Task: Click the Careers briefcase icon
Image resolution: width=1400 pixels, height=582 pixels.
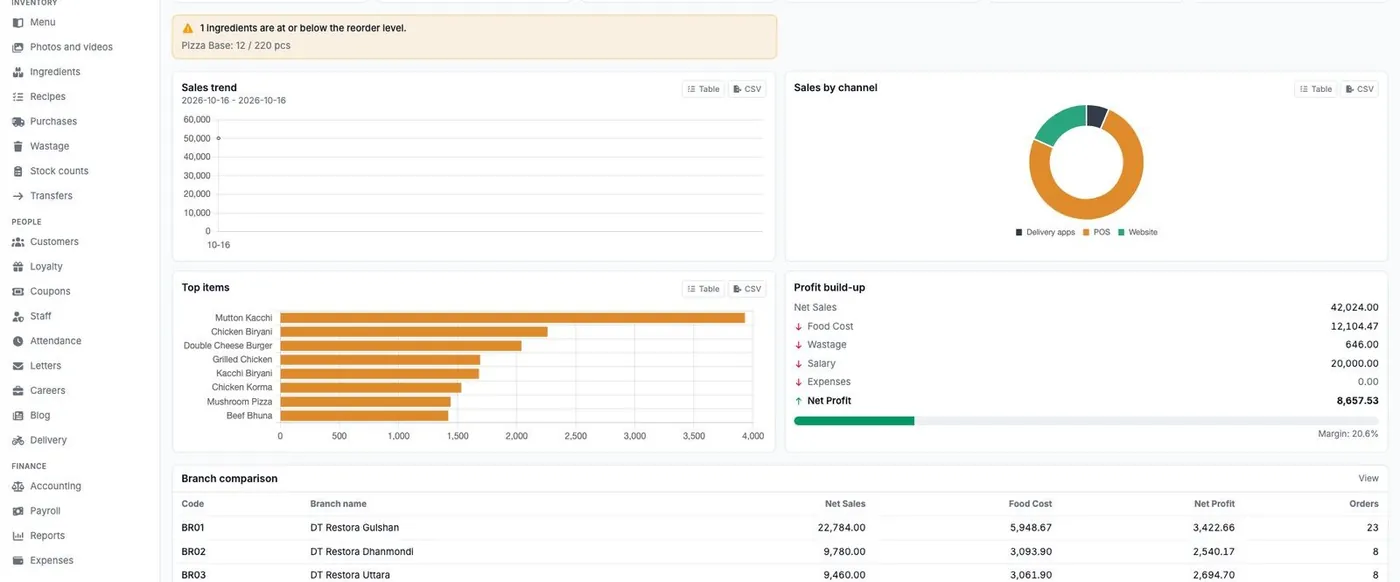Action: tap(18, 390)
